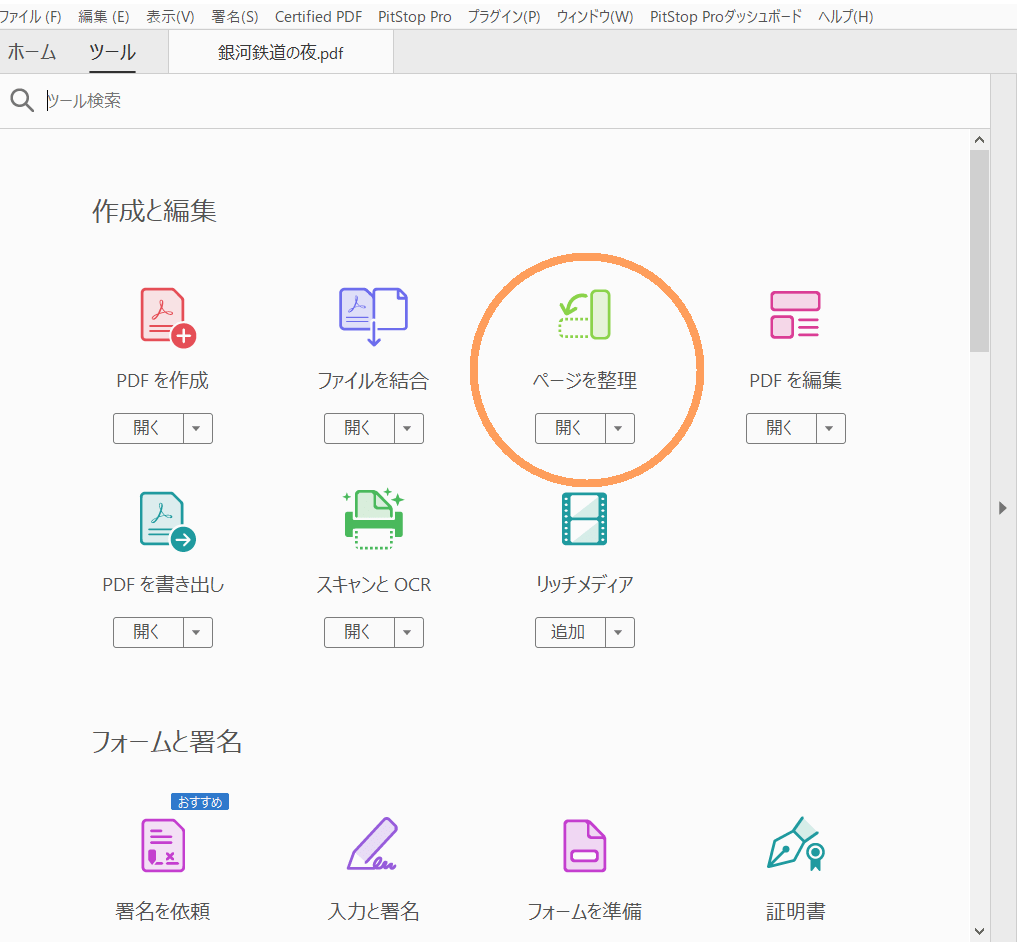Screen dimensions: 1017x942
Task: Click the 入力と署名 pen icon
Action: coord(372,843)
